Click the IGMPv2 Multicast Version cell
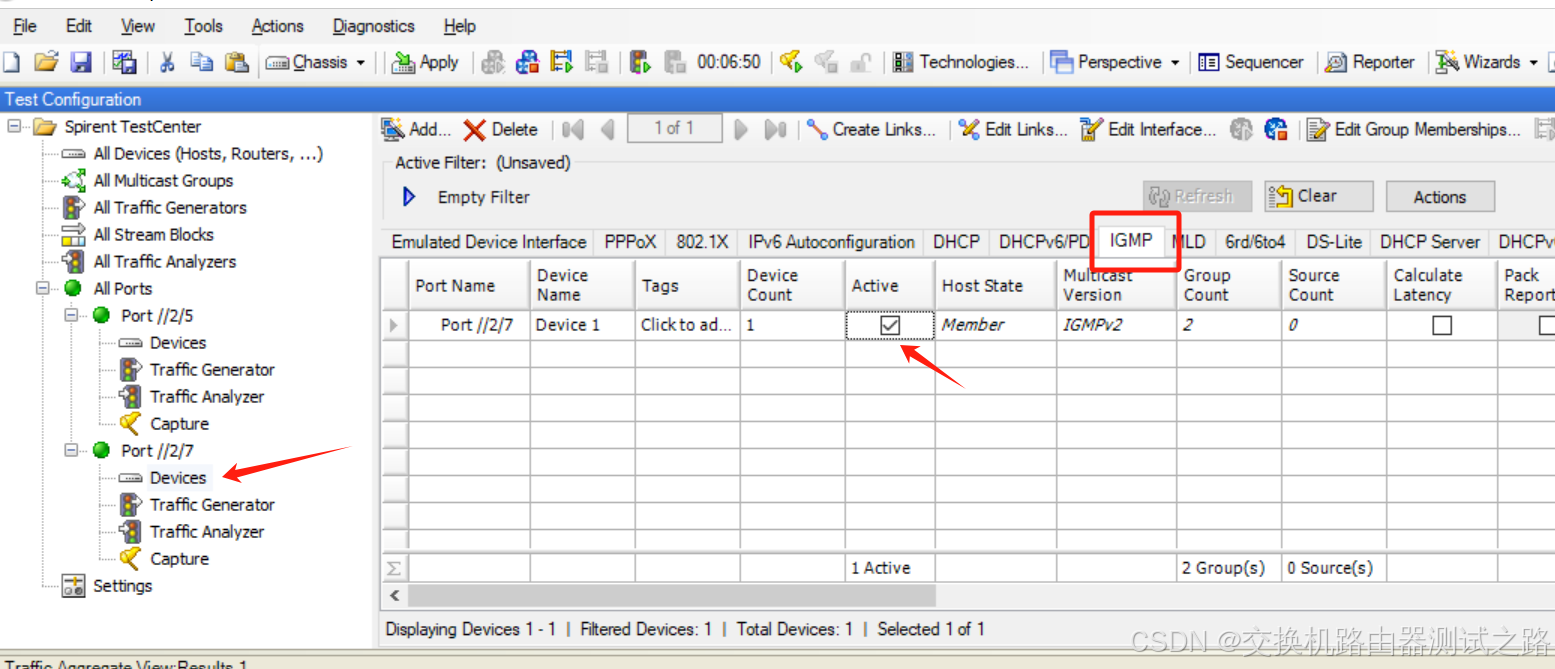1555x669 pixels. [x=1116, y=325]
